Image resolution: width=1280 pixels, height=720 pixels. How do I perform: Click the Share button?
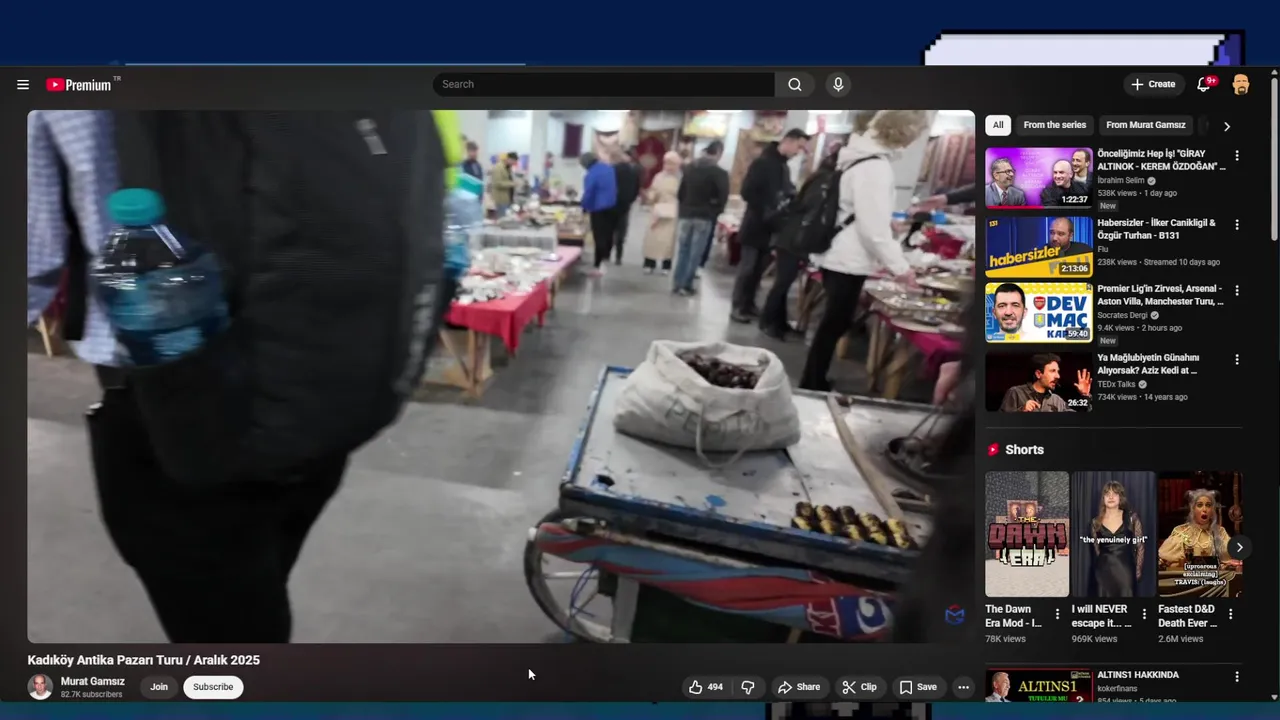pyautogui.click(x=799, y=687)
